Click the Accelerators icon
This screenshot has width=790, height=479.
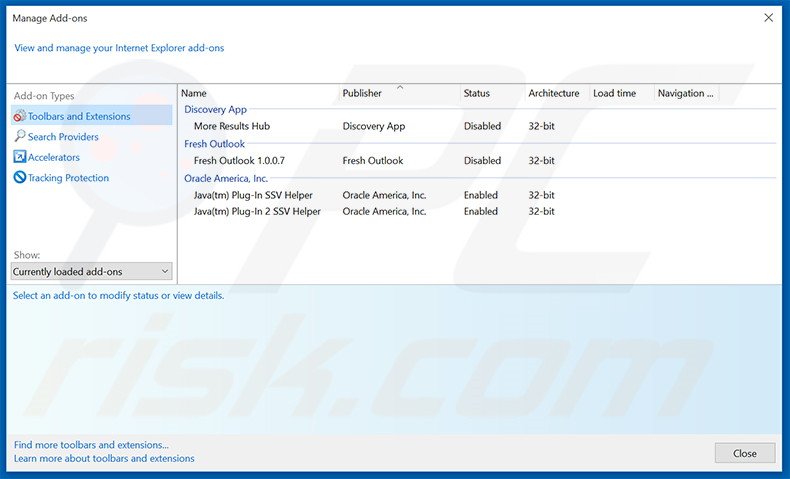pos(19,157)
